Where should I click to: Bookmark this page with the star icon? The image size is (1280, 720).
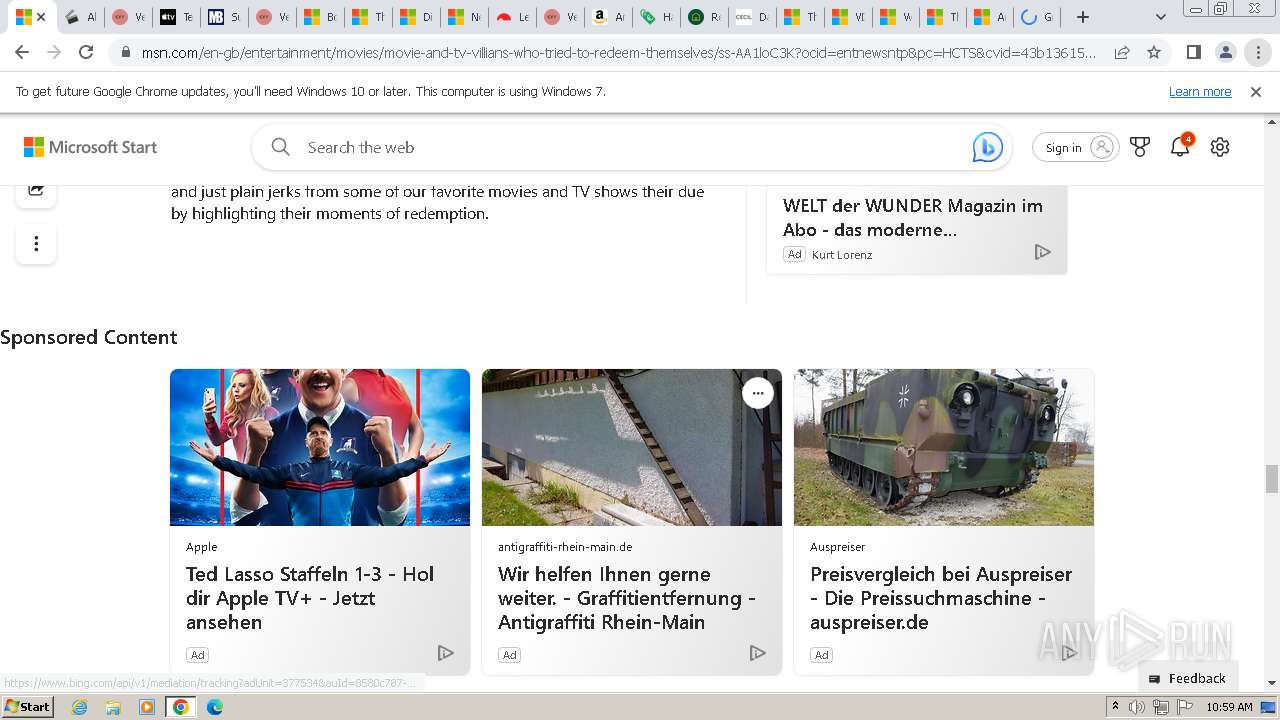1154,52
